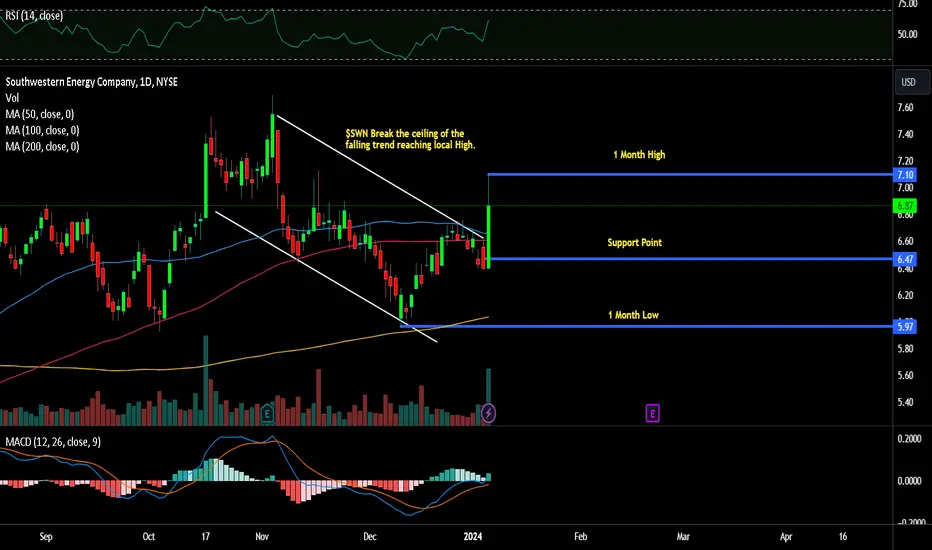Select the RSI (14, close) indicator label
Viewport: 932px width, 550px height.
coord(34,16)
